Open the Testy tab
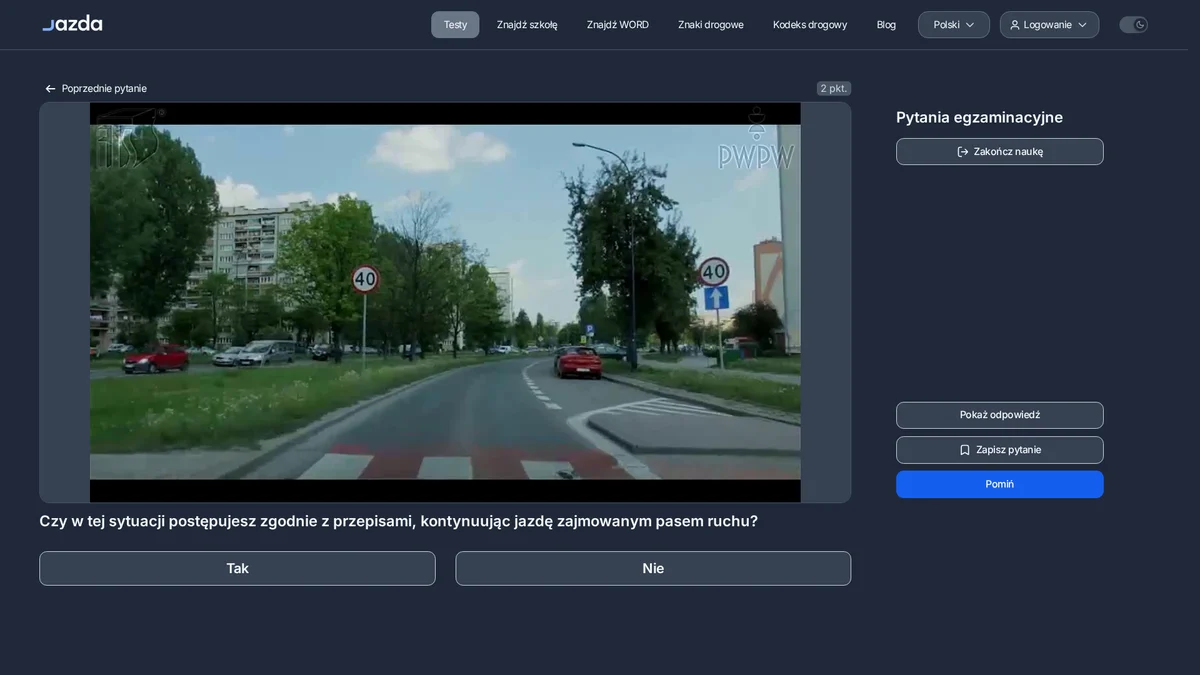1200x675 pixels. coord(455,25)
